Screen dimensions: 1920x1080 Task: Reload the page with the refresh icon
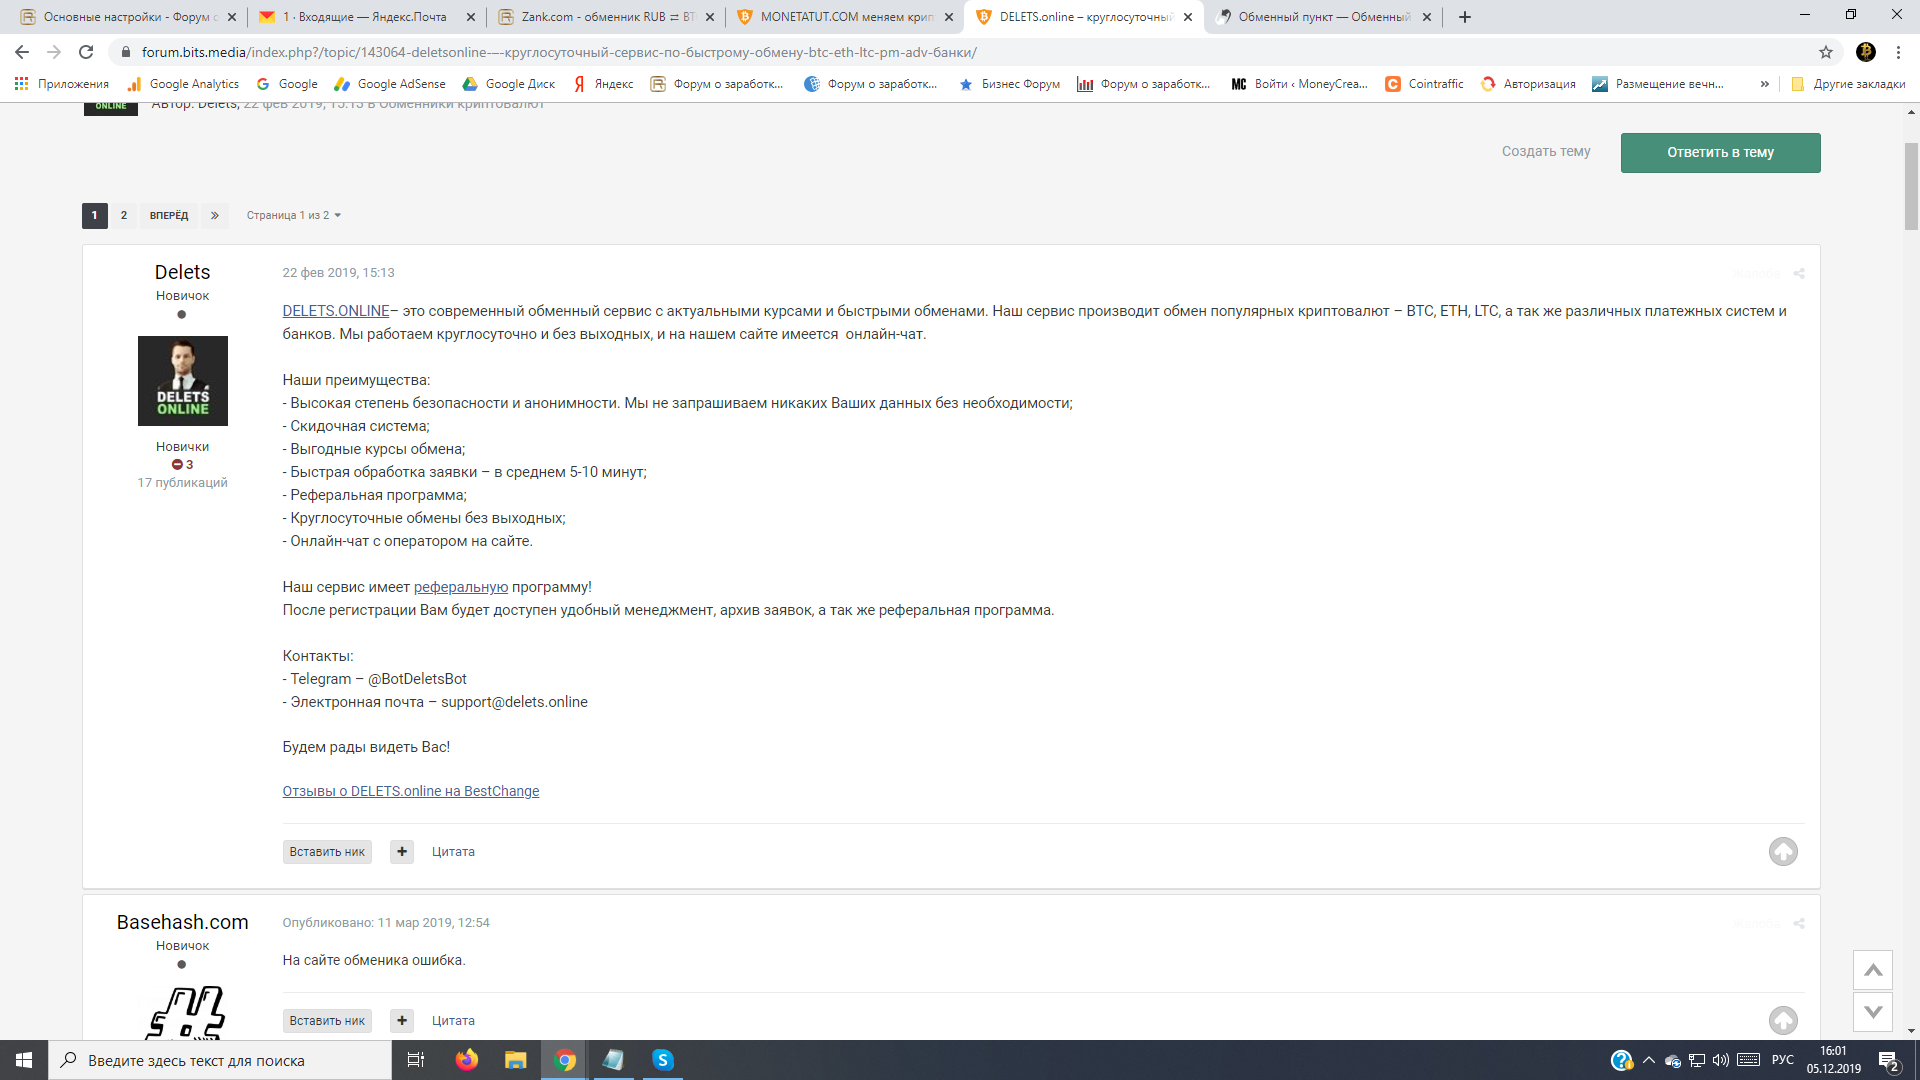click(86, 52)
